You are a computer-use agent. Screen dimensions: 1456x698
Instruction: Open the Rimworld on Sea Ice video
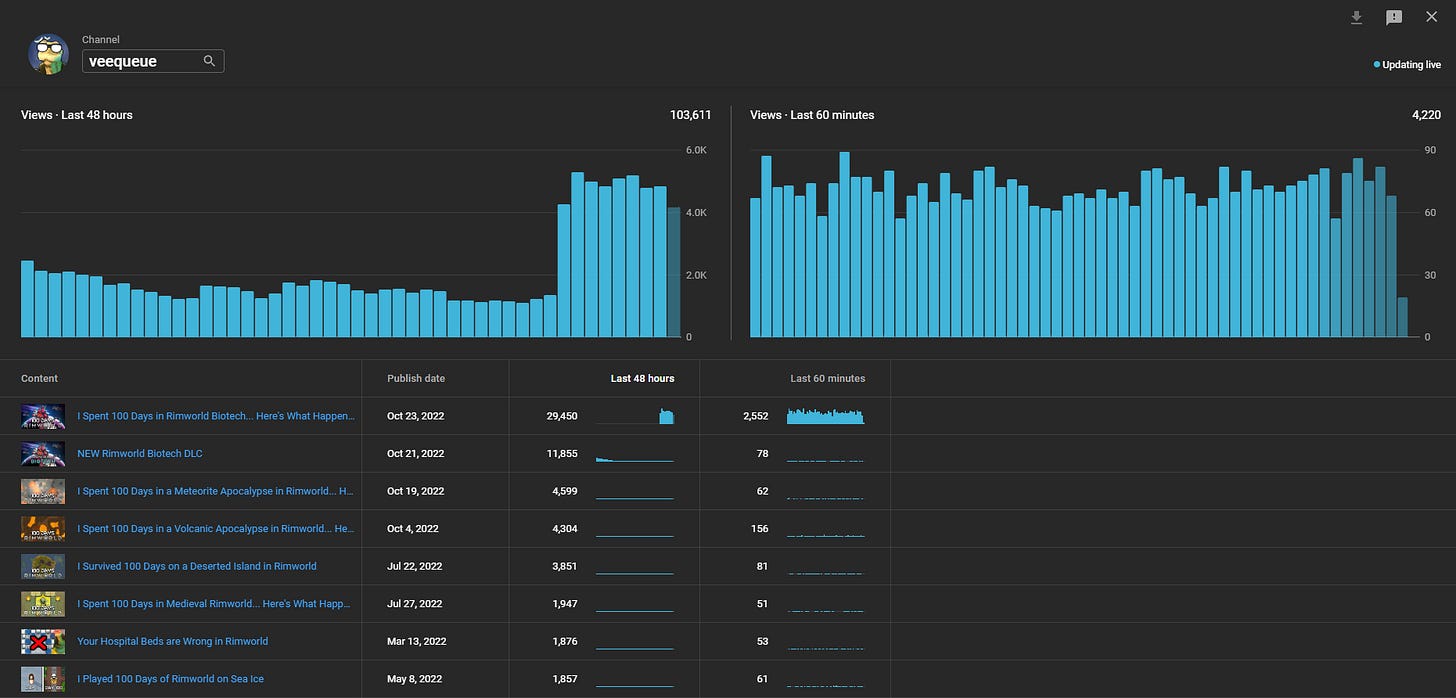coord(170,679)
